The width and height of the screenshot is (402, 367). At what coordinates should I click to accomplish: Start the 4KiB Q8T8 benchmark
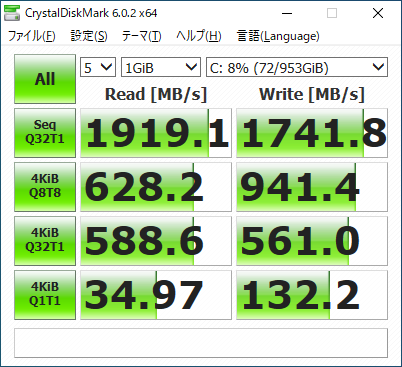point(45,187)
